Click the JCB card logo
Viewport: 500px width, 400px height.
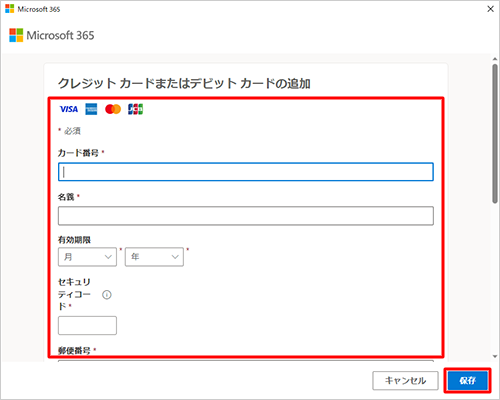point(135,109)
